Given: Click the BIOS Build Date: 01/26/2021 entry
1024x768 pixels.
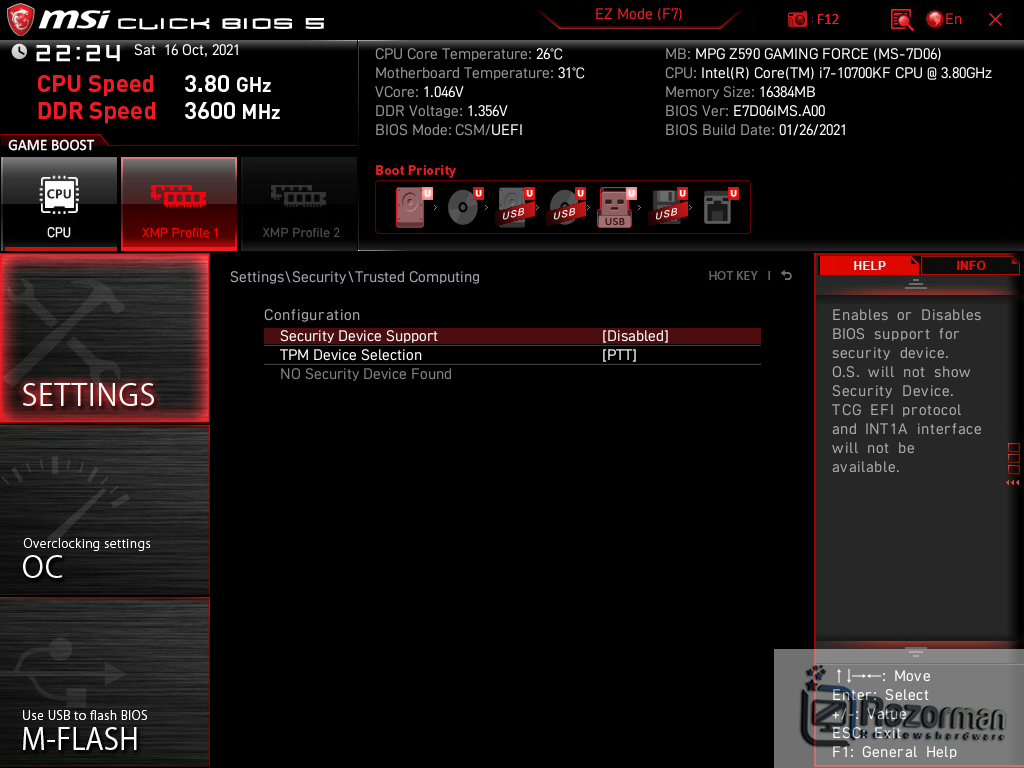Looking at the screenshot, I should tap(755, 130).
